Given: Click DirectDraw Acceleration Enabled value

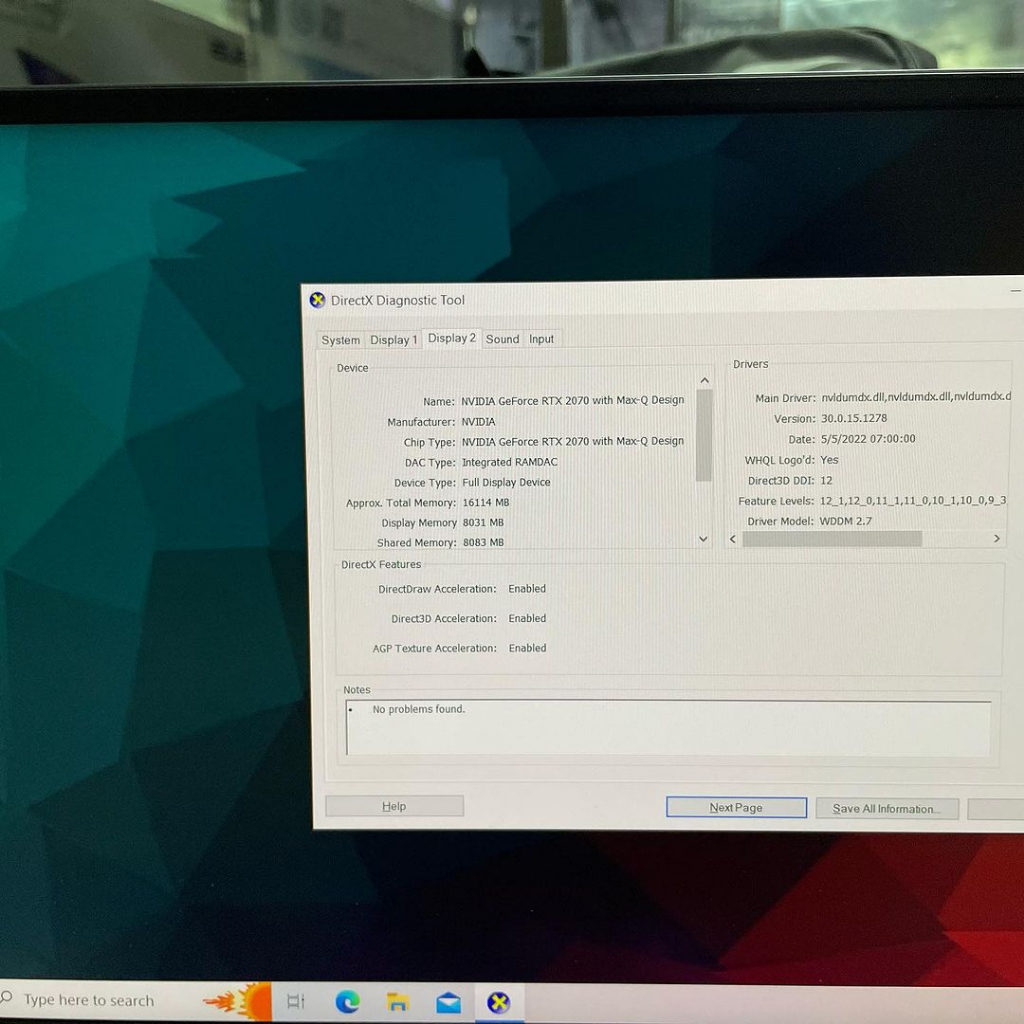Looking at the screenshot, I should [x=527, y=588].
